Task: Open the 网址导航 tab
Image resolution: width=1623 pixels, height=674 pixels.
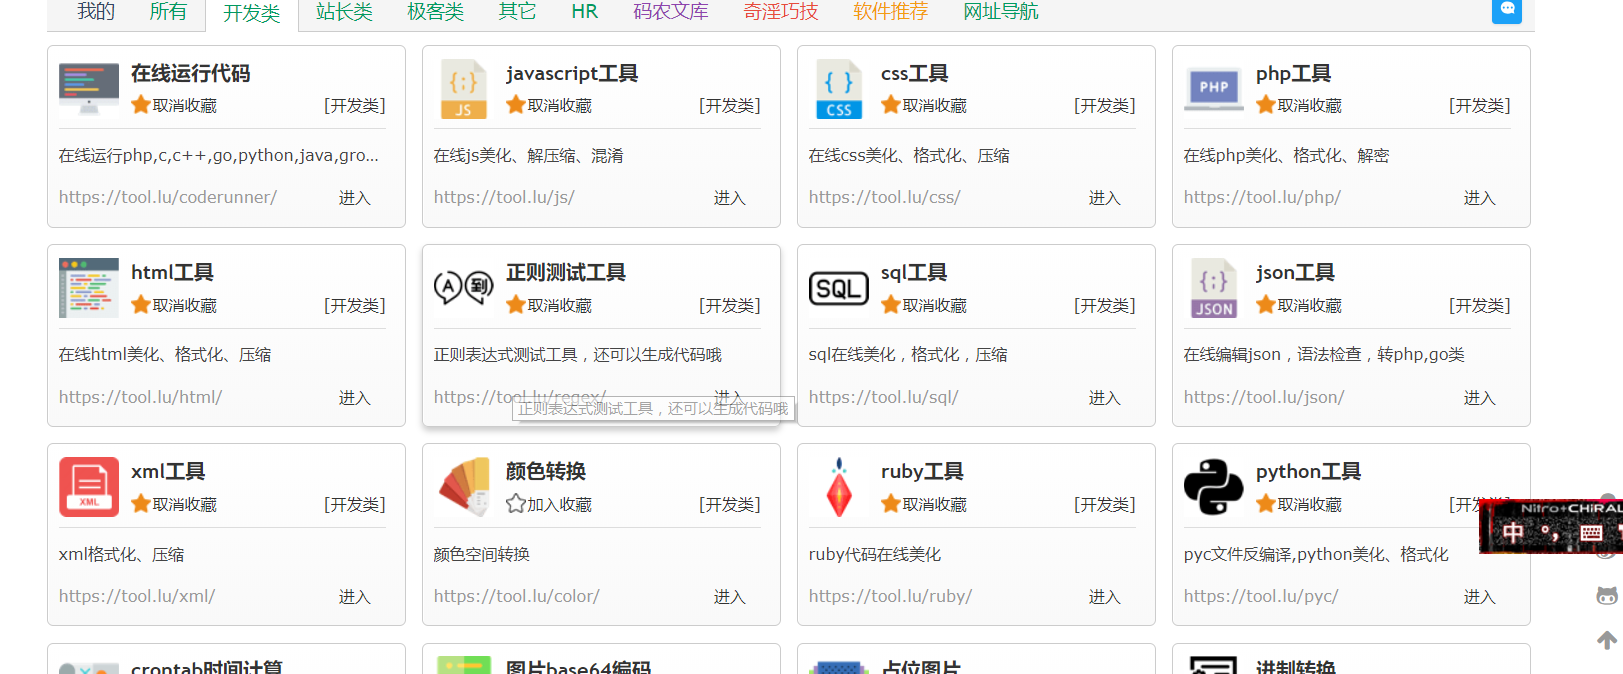Action: tap(1000, 11)
